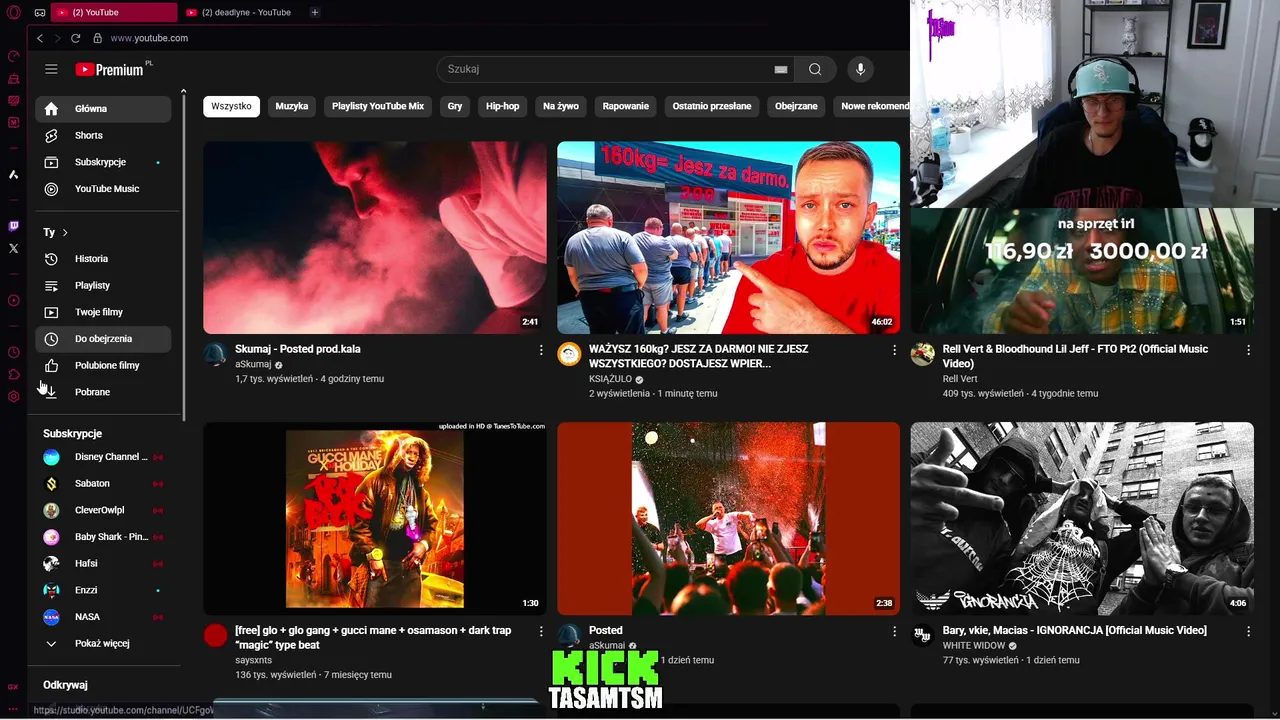
Task: Click the sidebar vertical scrollbar
Action: click(x=183, y=255)
